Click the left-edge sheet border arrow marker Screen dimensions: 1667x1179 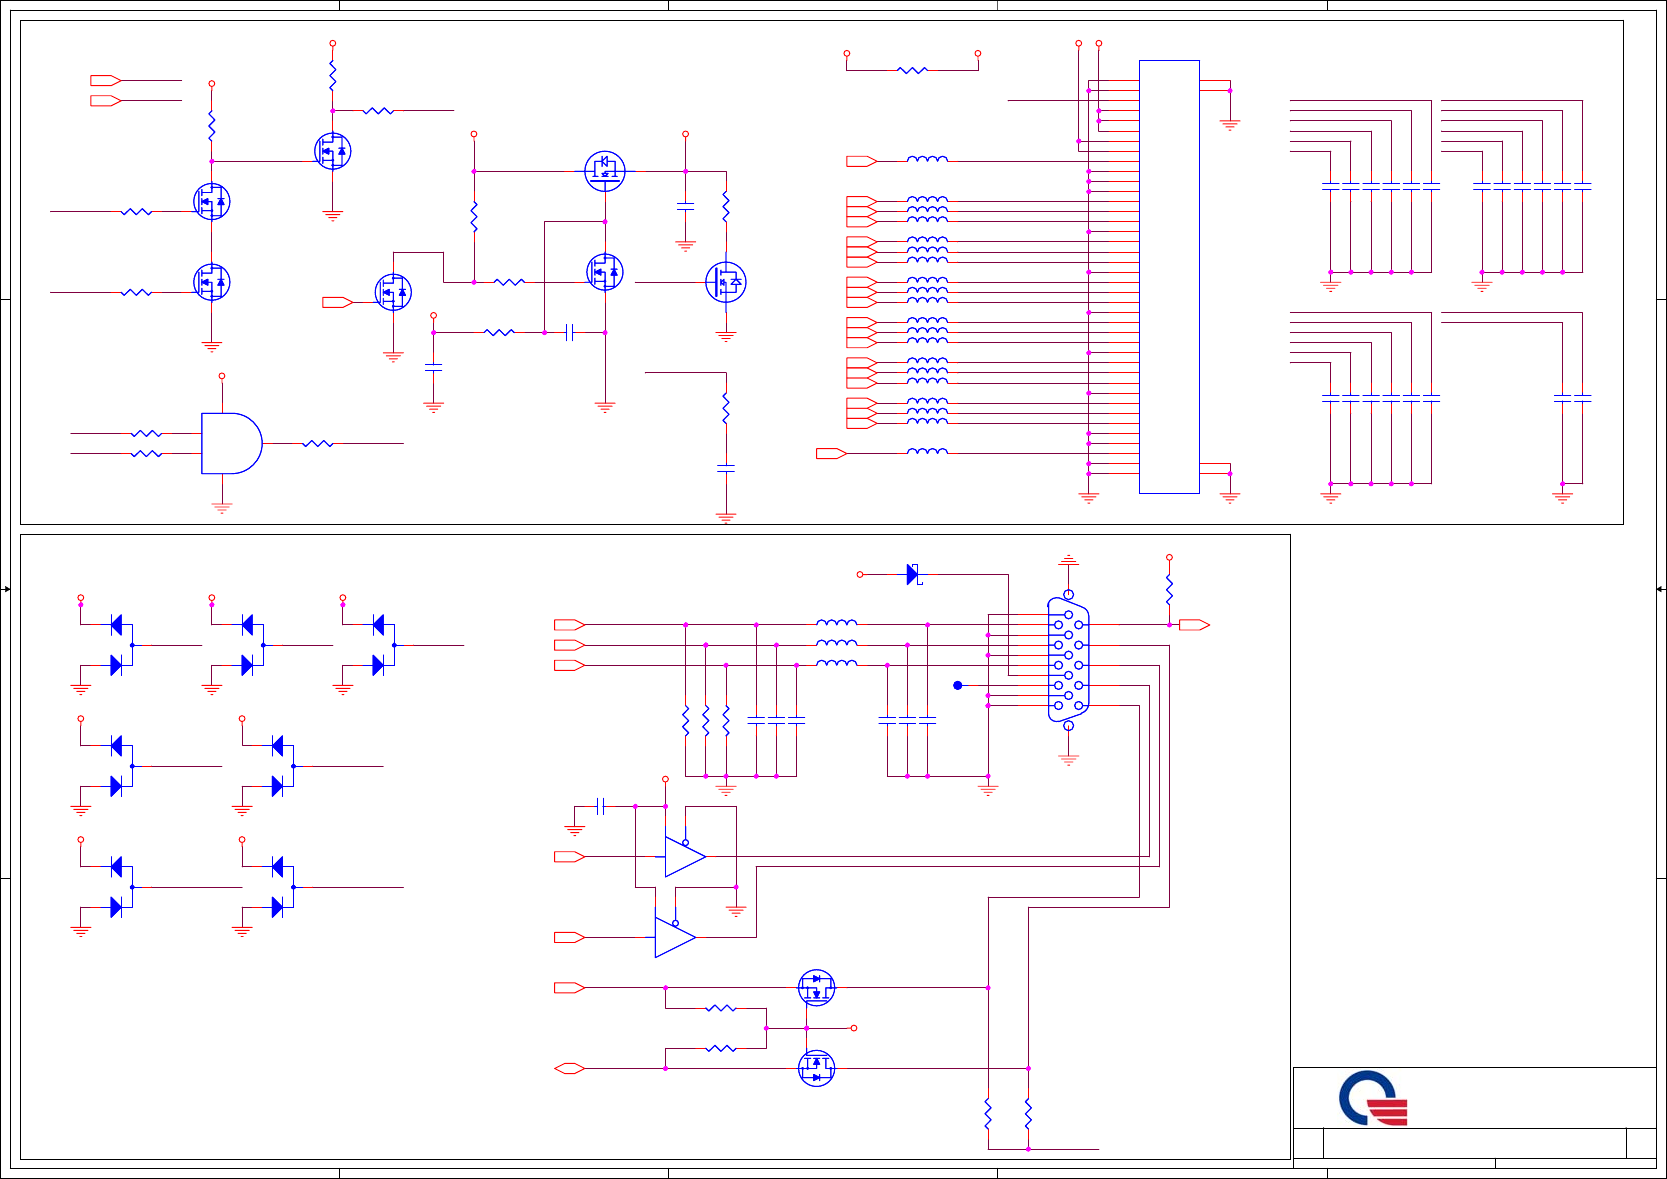tap(6, 589)
